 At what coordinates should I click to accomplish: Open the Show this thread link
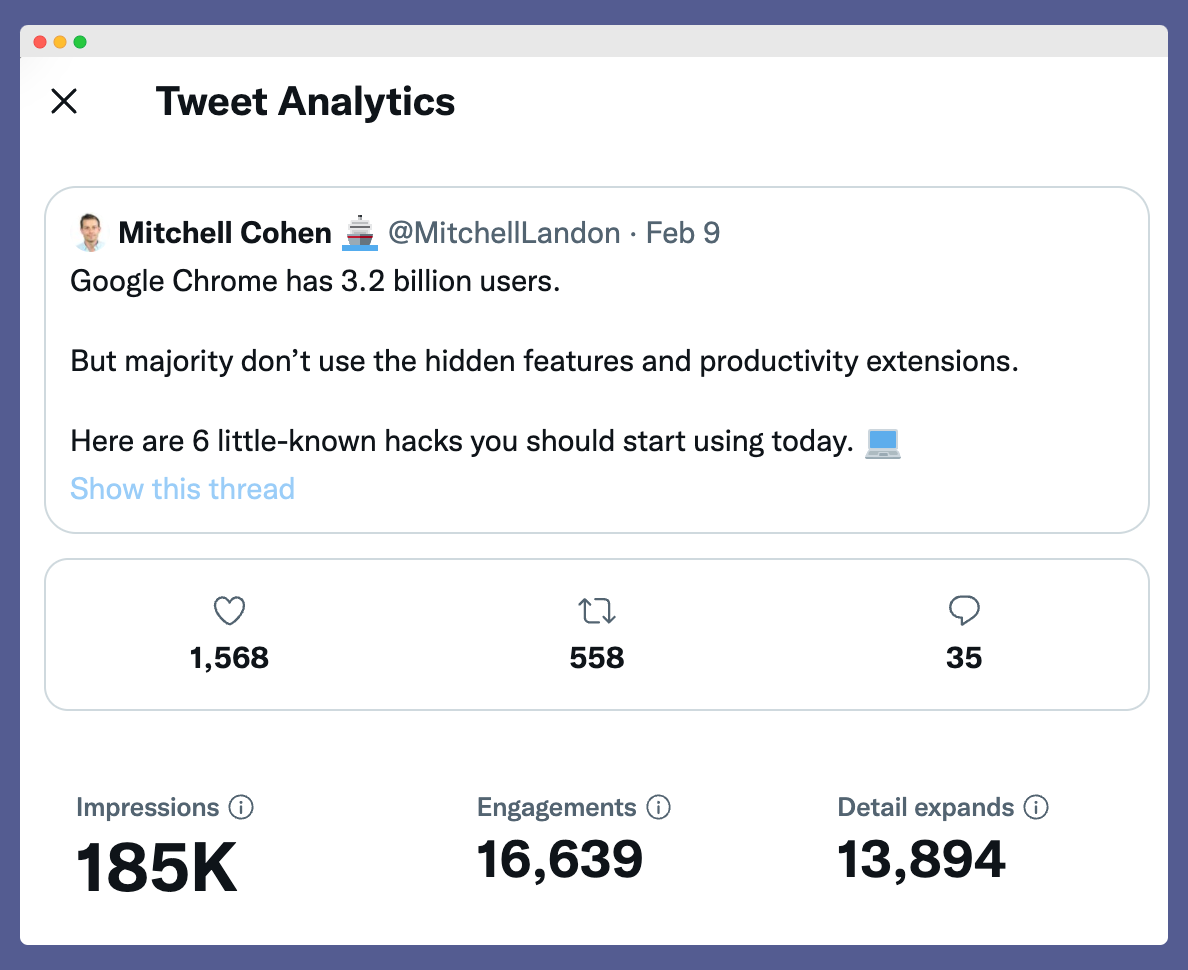point(182,489)
